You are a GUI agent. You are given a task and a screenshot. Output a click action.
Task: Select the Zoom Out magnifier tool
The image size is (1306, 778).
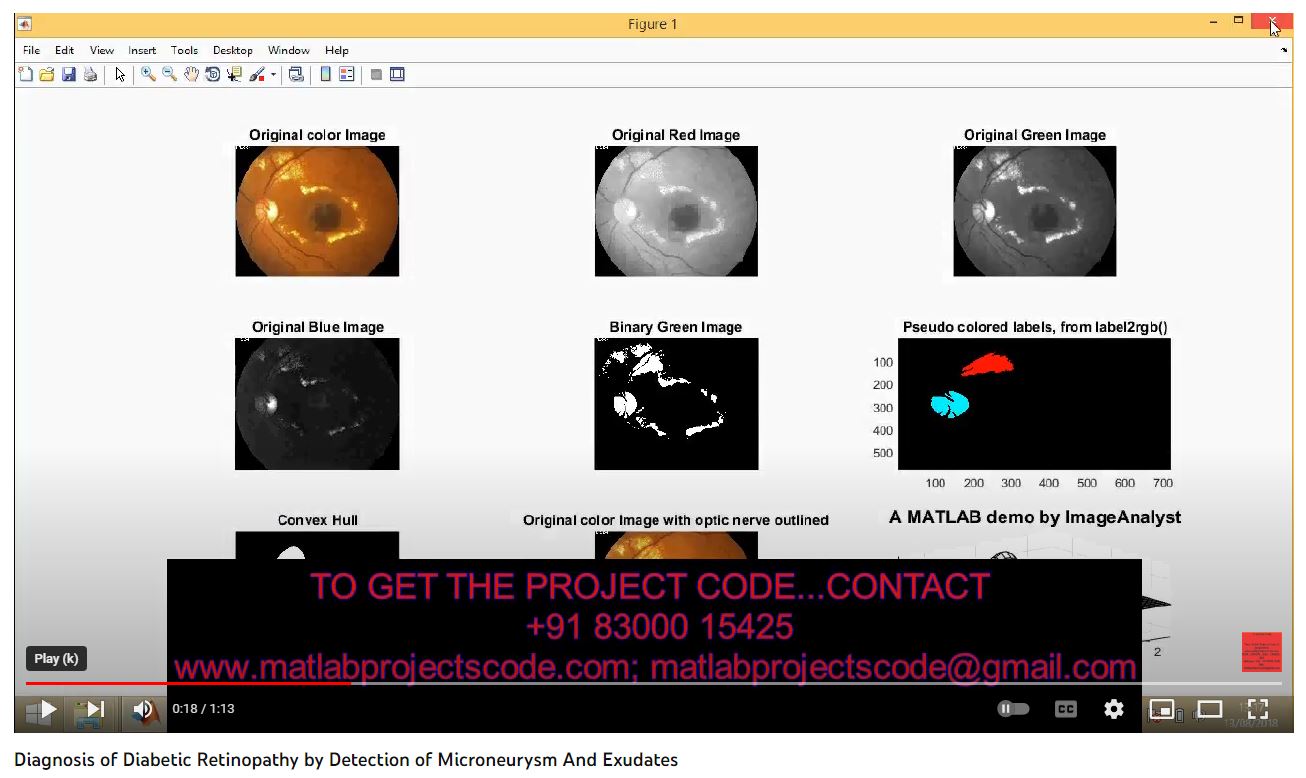tap(169, 75)
